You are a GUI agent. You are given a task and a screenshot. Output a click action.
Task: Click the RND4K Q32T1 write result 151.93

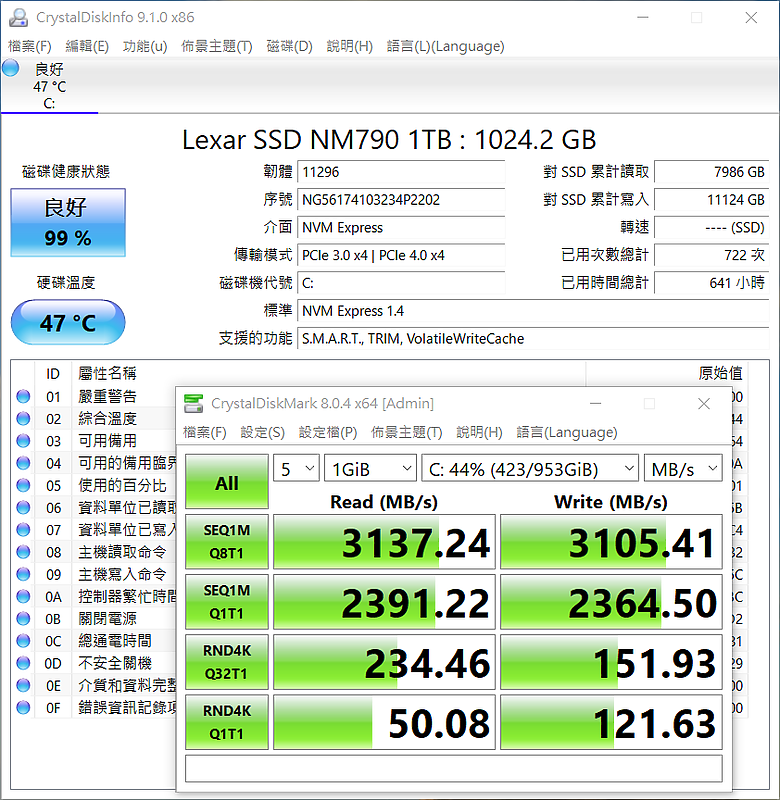pyautogui.click(x=611, y=662)
